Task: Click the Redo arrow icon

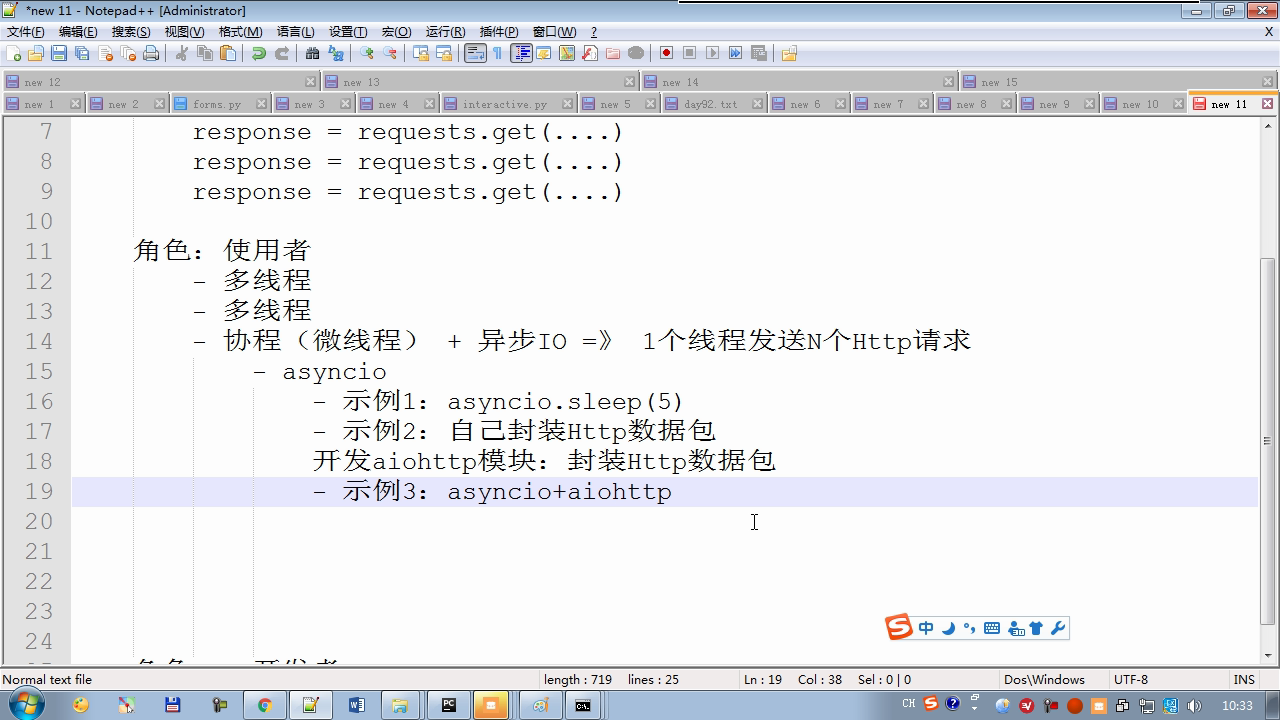Action: [282, 53]
